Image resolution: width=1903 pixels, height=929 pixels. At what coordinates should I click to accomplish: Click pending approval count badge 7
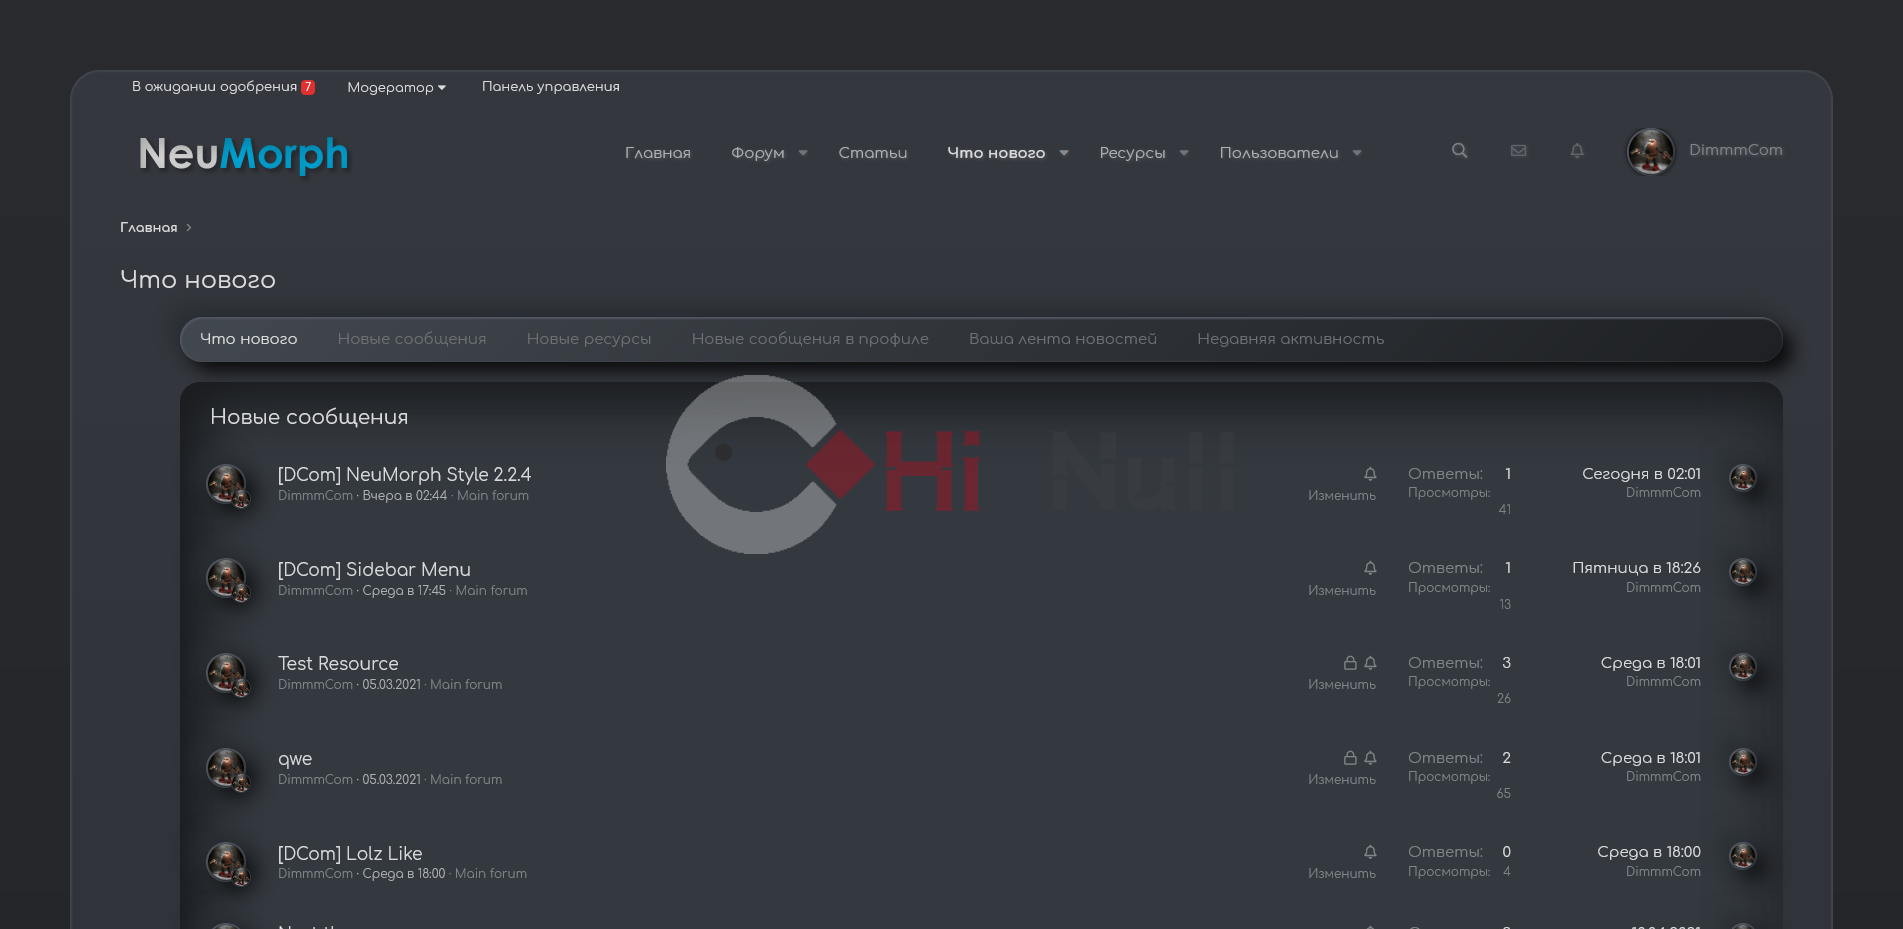pos(308,87)
